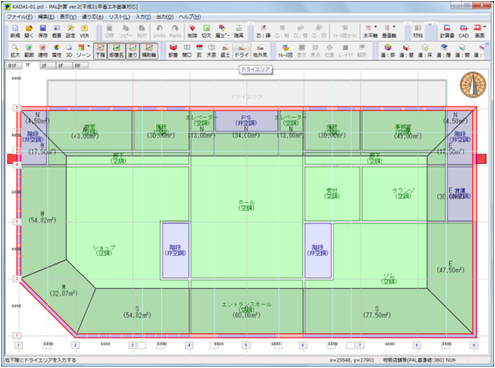Click the VER version icon
The height and width of the screenshot is (368, 495).
pyautogui.click(x=84, y=31)
